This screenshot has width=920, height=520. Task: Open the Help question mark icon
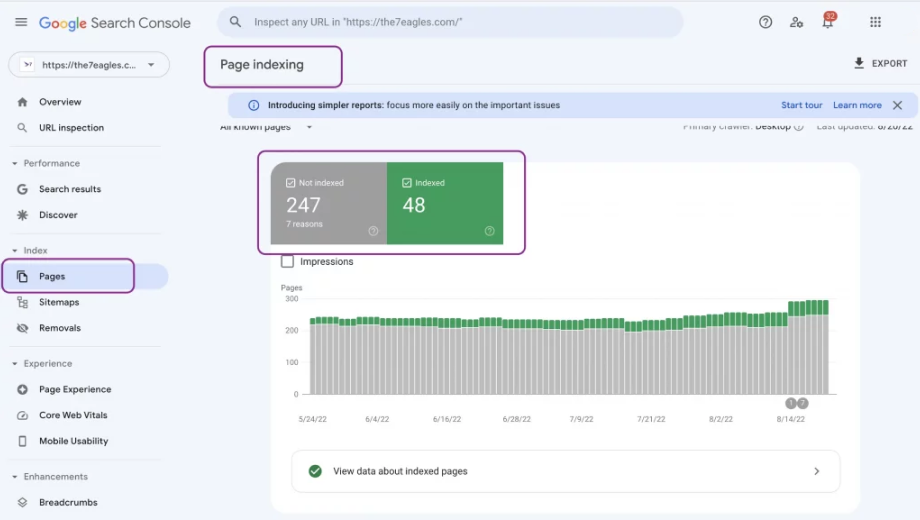[x=765, y=22]
